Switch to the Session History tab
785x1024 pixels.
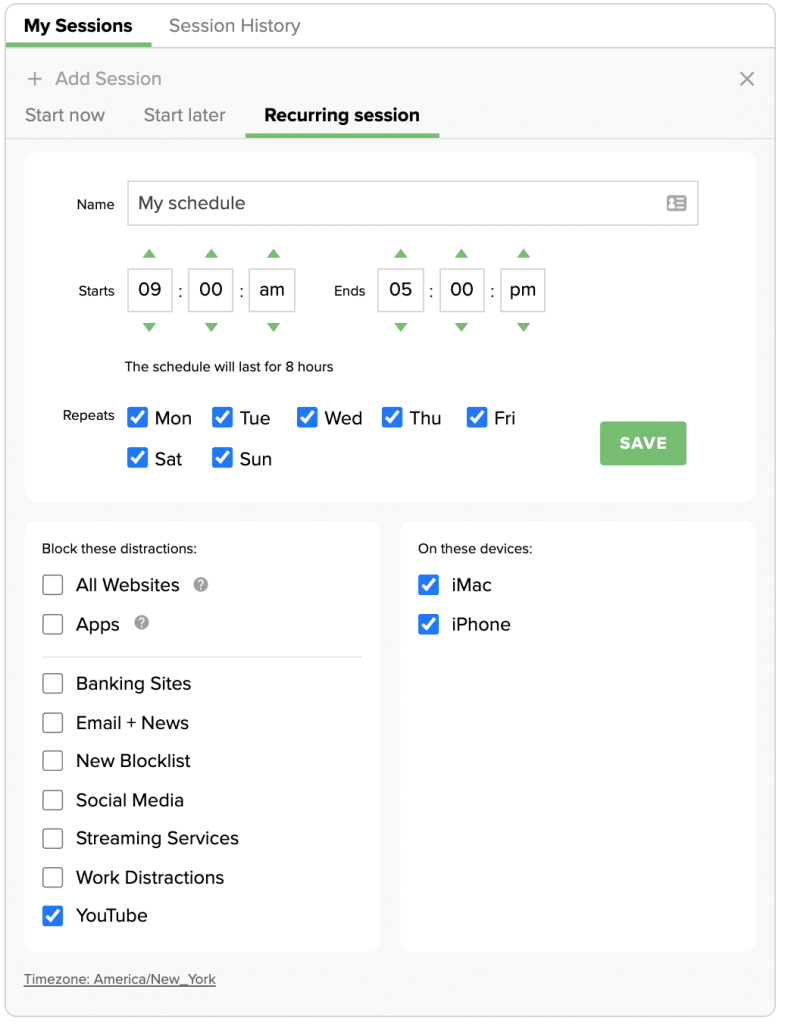pos(234,26)
